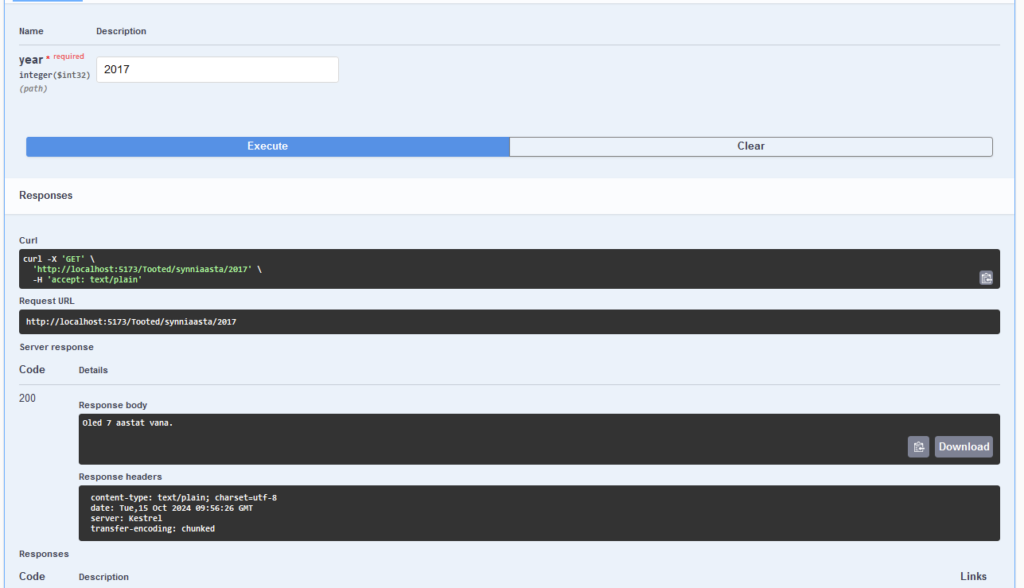Click the Responses section header
The image size is (1024, 588).
pos(46,195)
